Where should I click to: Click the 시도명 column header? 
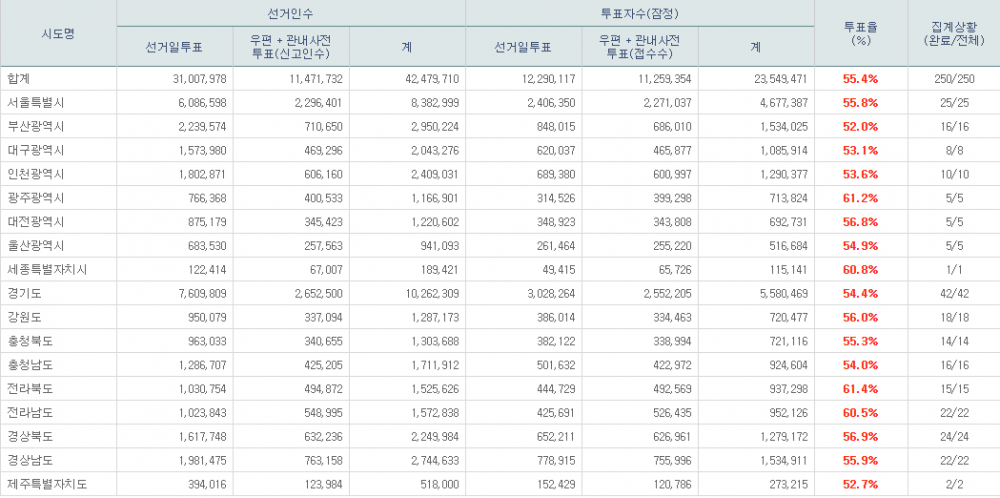[x=58, y=33]
